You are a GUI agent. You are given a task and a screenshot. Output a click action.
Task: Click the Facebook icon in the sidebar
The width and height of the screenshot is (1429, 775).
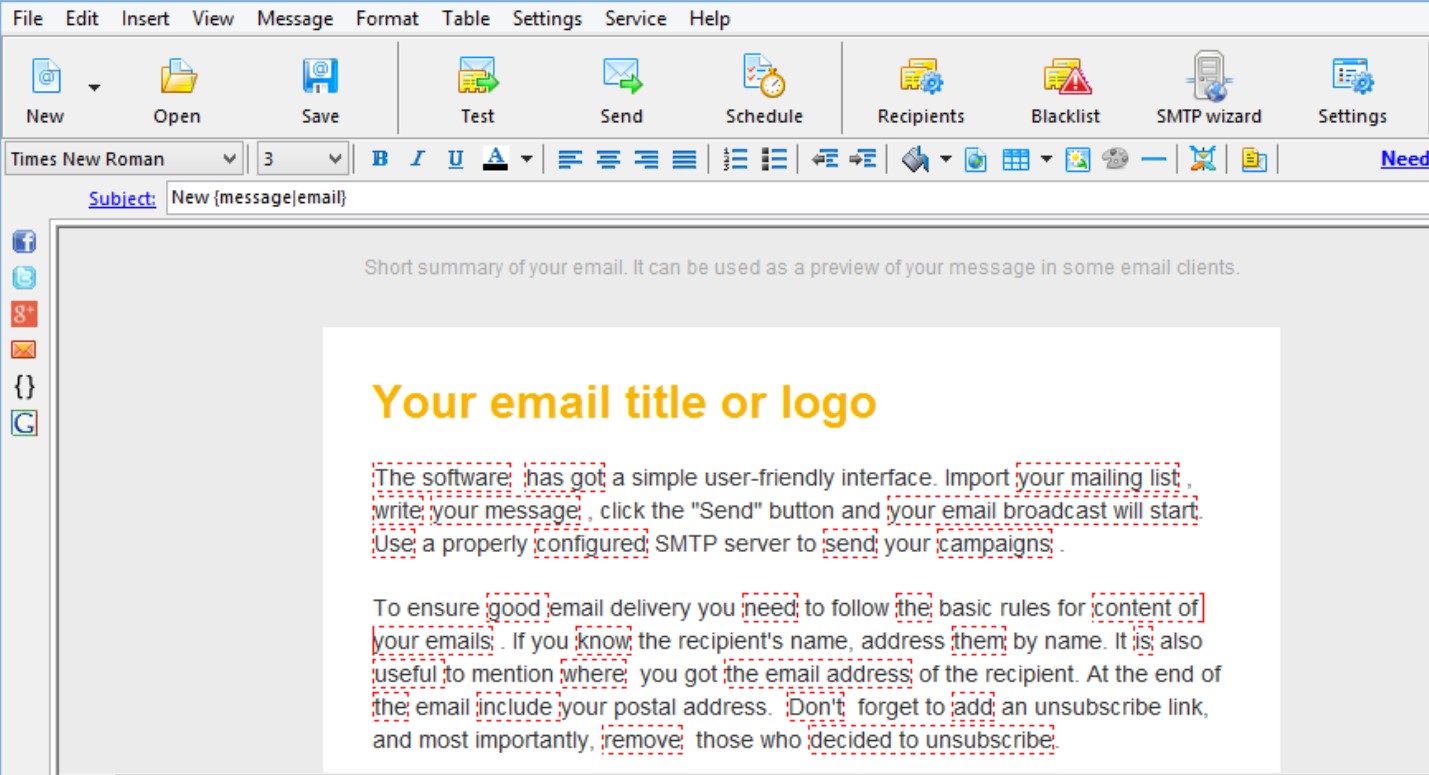pos(23,241)
